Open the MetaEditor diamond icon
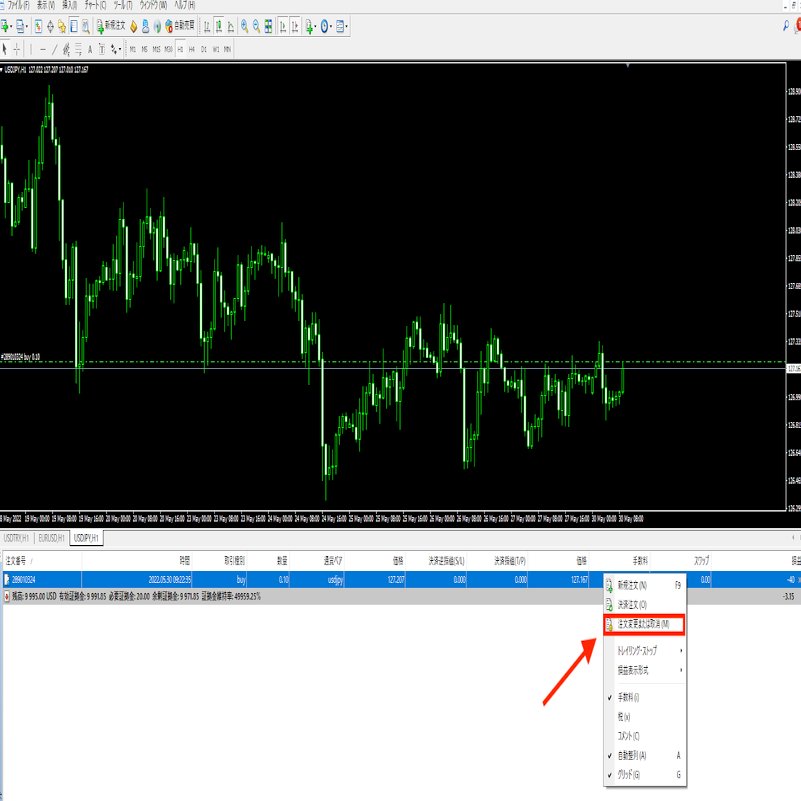Image resolution: width=801 pixels, height=801 pixels. click(x=134, y=26)
